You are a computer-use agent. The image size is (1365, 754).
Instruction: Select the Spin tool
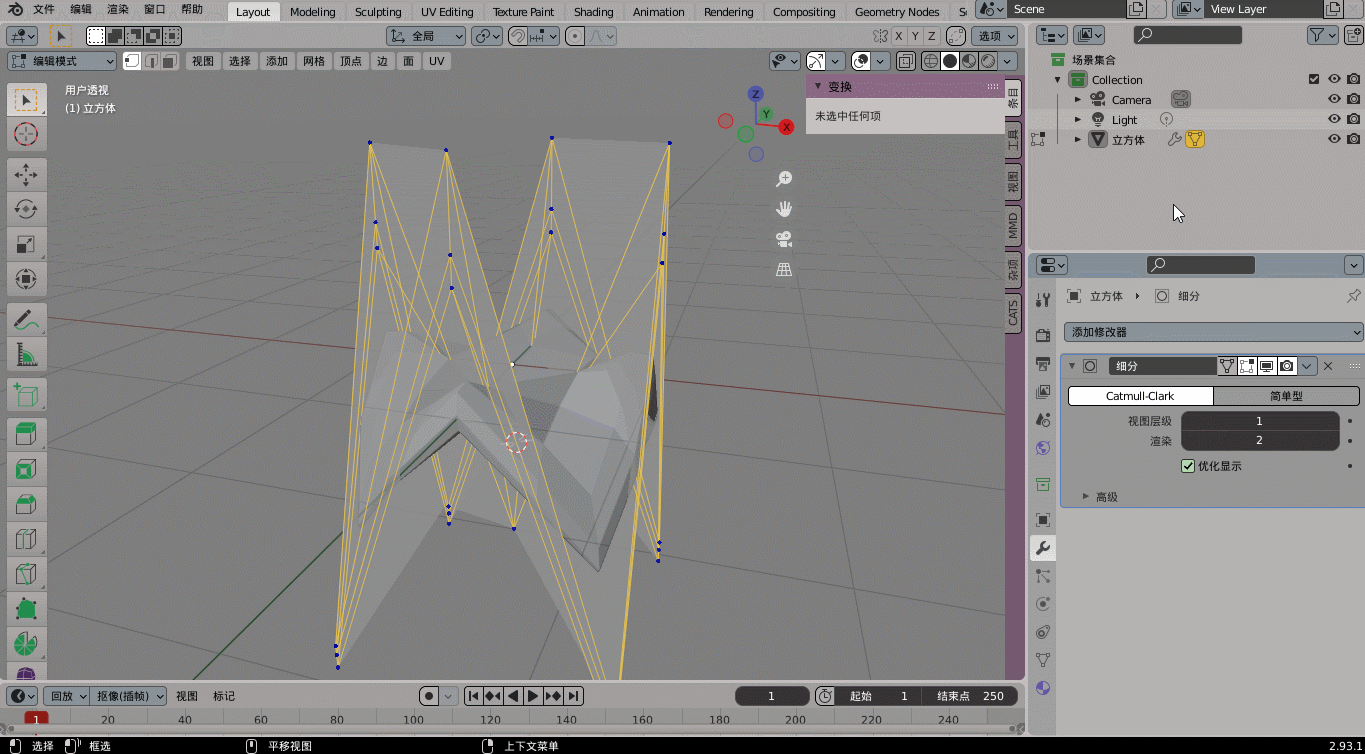tap(26, 644)
